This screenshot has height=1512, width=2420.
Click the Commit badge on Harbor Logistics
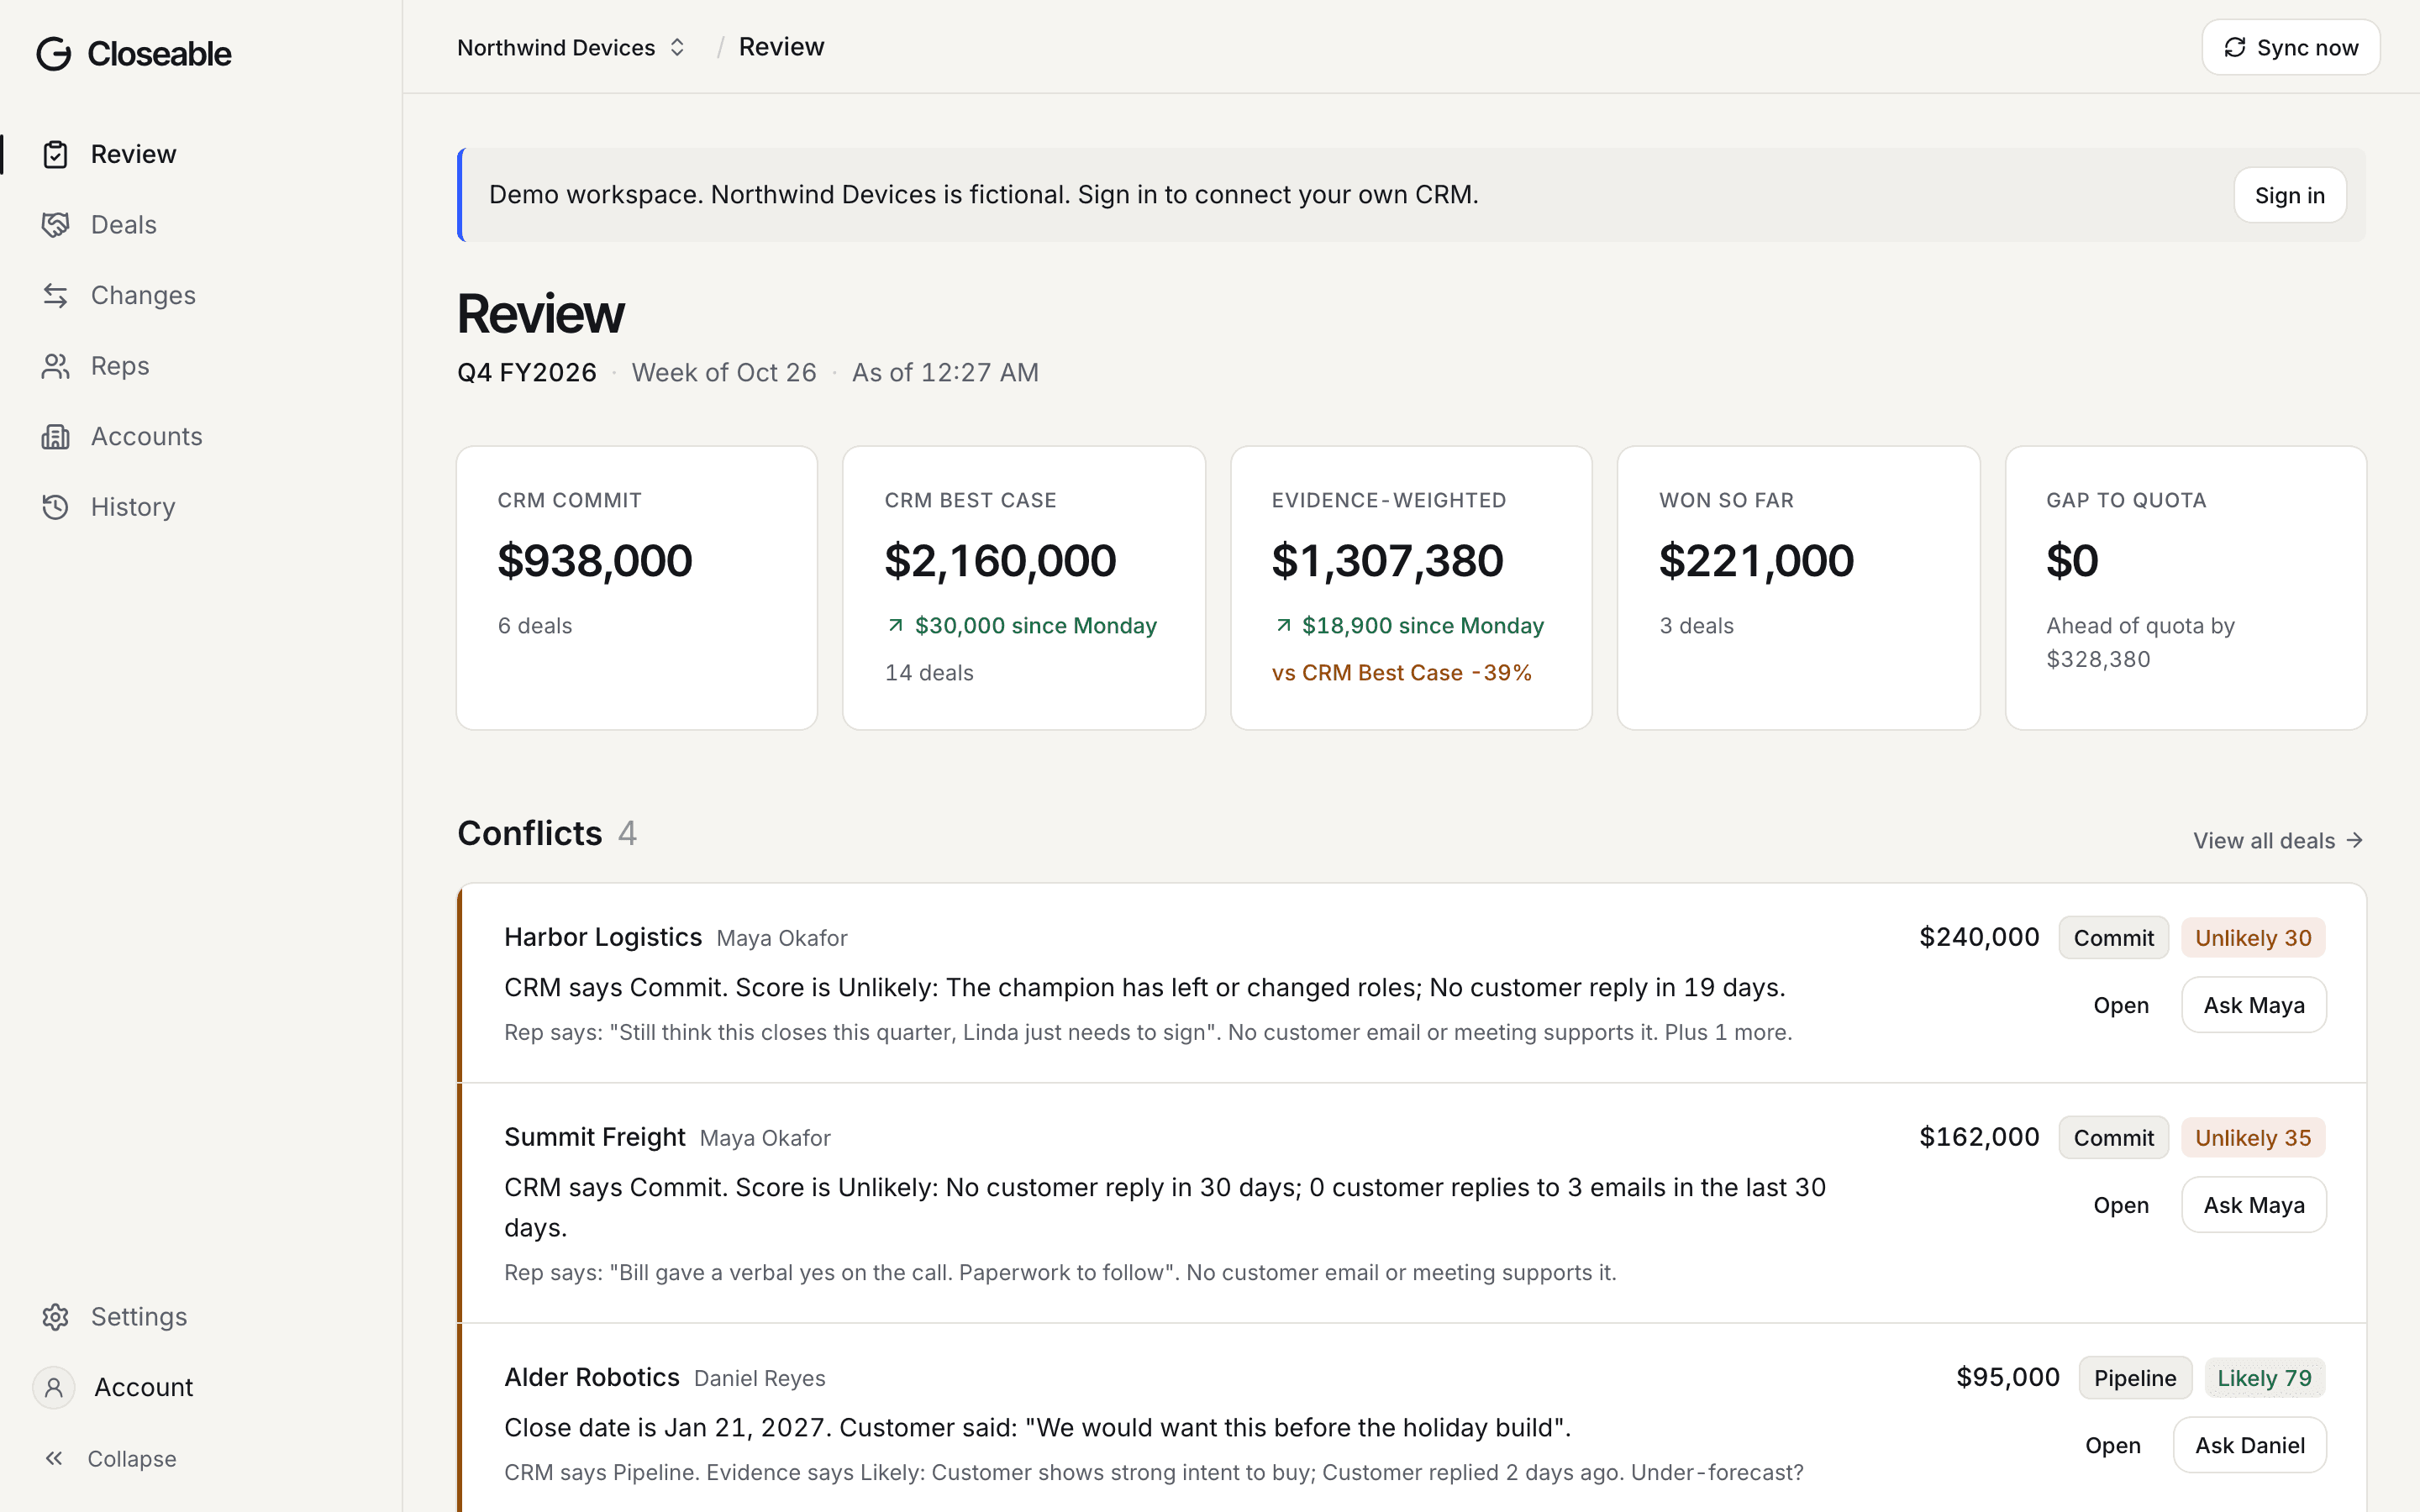[2113, 938]
